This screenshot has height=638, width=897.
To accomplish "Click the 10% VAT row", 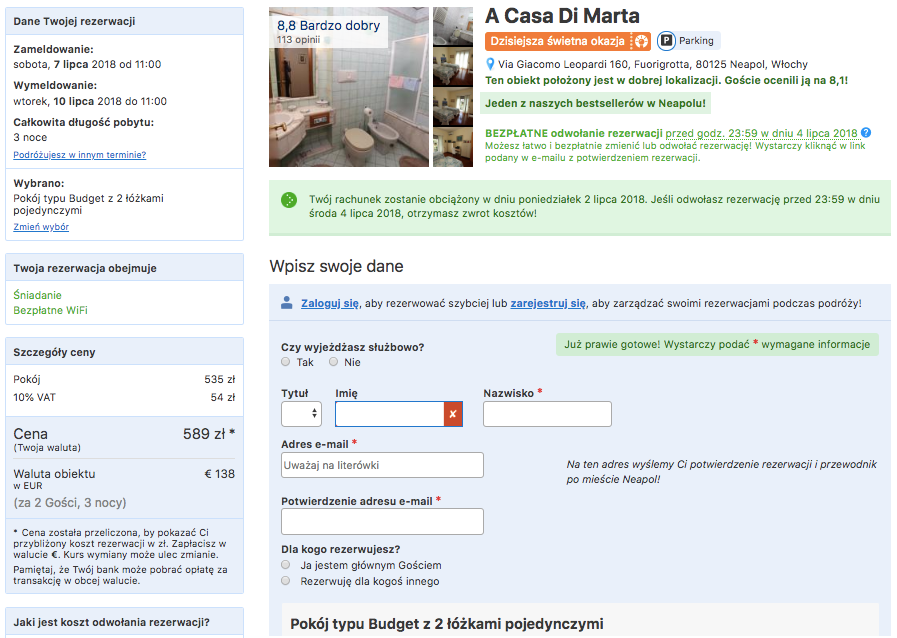I will [x=124, y=397].
